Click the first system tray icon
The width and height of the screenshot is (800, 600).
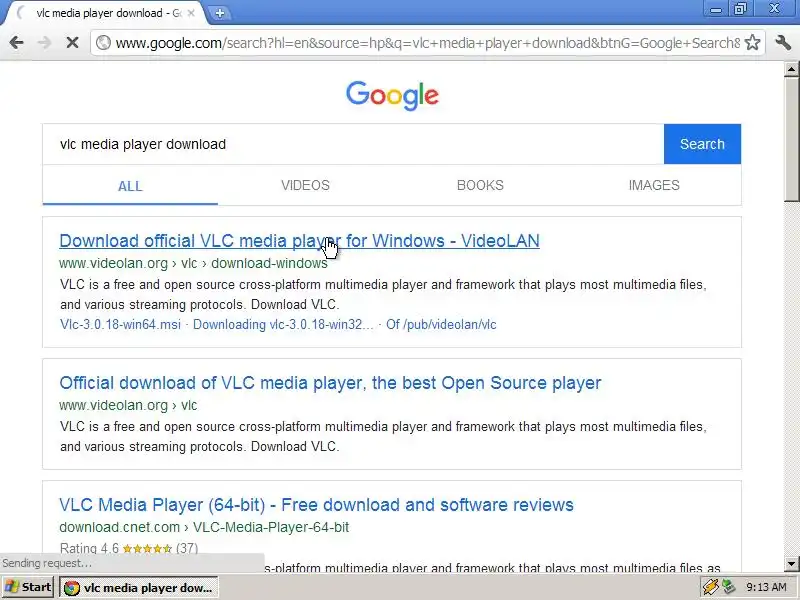point(710,587)
